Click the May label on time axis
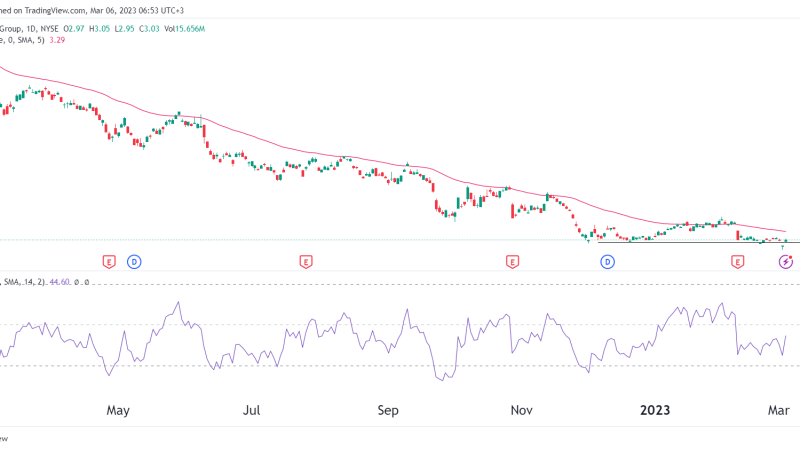Screen dimensions: 800x450 pos(118,410)
